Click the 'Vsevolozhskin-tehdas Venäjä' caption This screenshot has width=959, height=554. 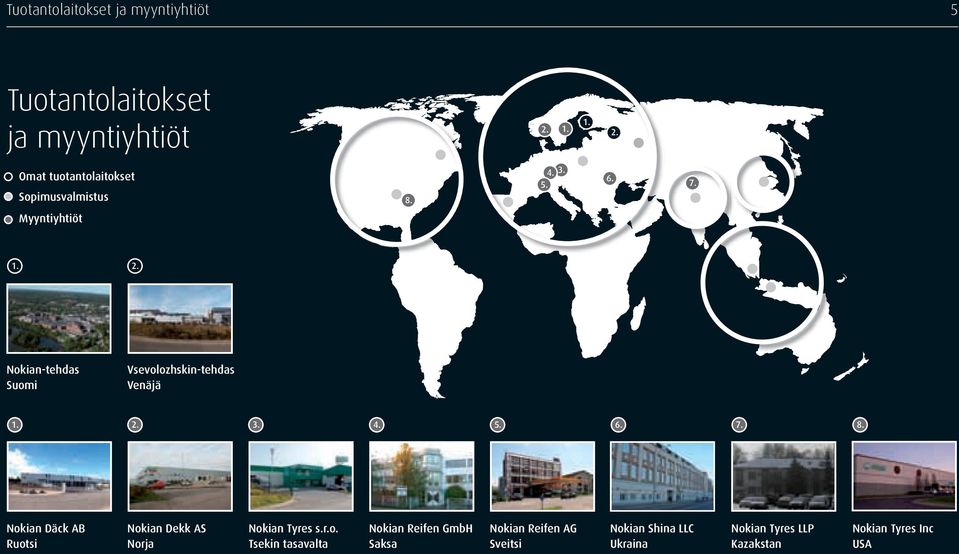[x=180, y=377]
